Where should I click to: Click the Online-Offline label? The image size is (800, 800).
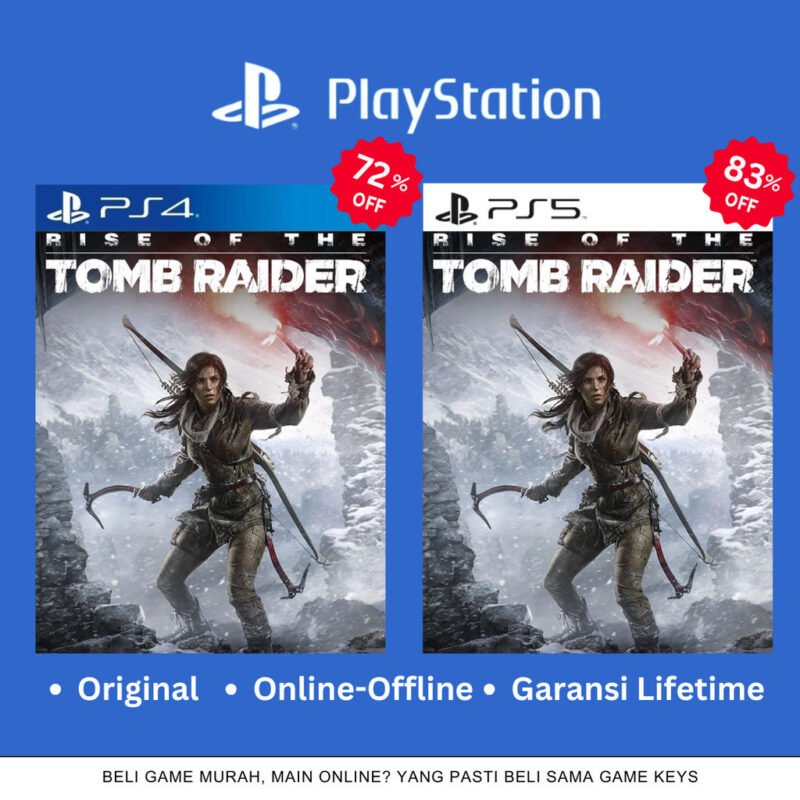click(363, 689)
